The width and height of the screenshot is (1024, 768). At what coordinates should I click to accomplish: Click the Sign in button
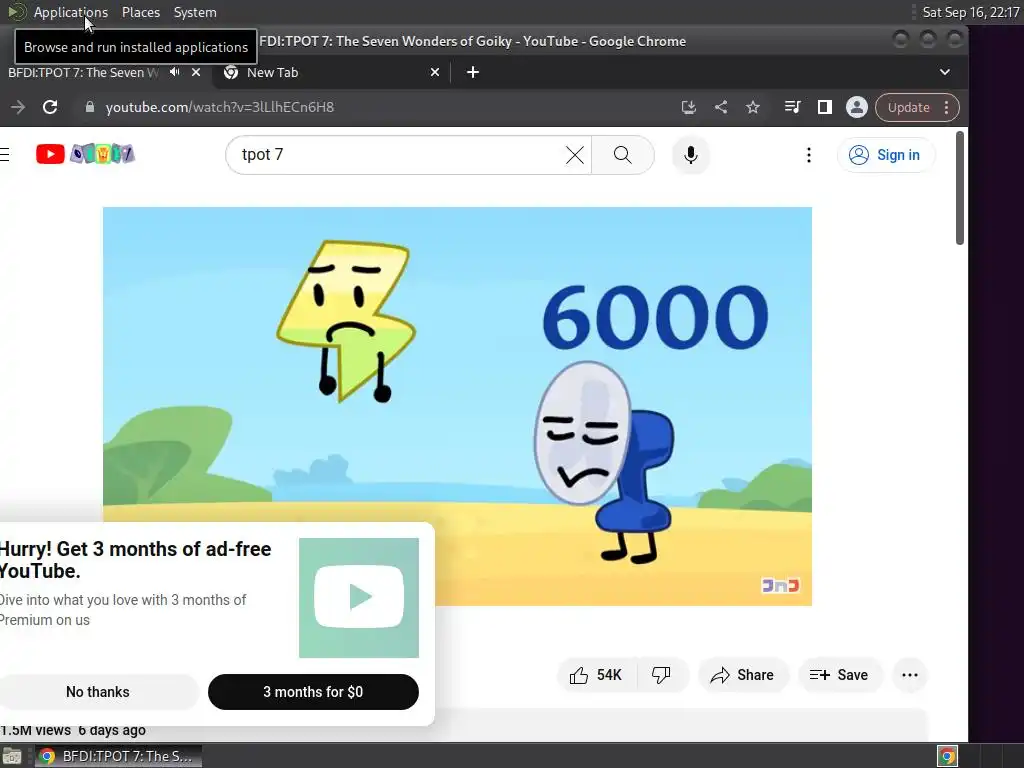pyautogui.click(x=886, y=155)
